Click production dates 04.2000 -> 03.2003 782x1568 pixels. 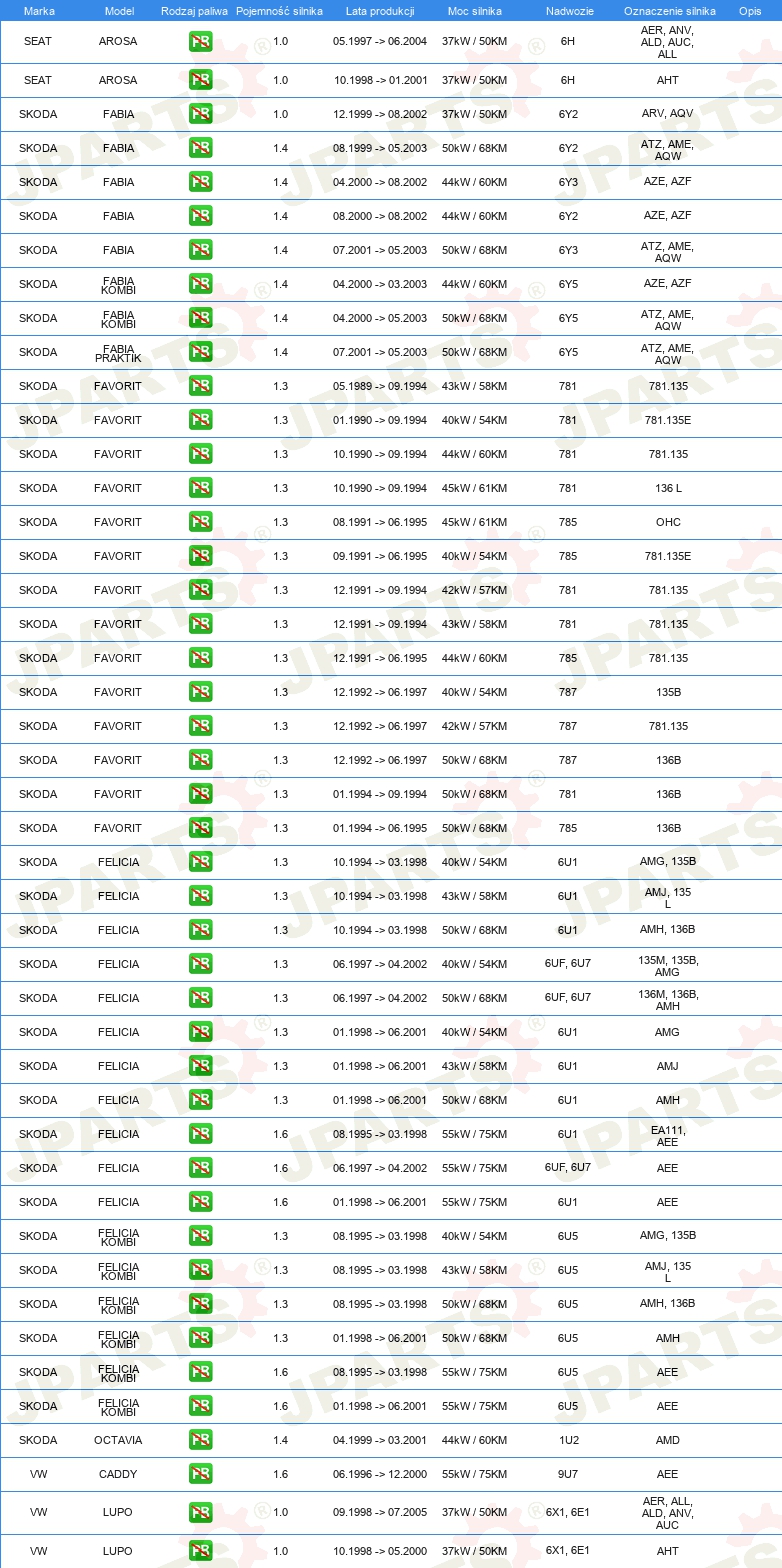coord(380,284)
